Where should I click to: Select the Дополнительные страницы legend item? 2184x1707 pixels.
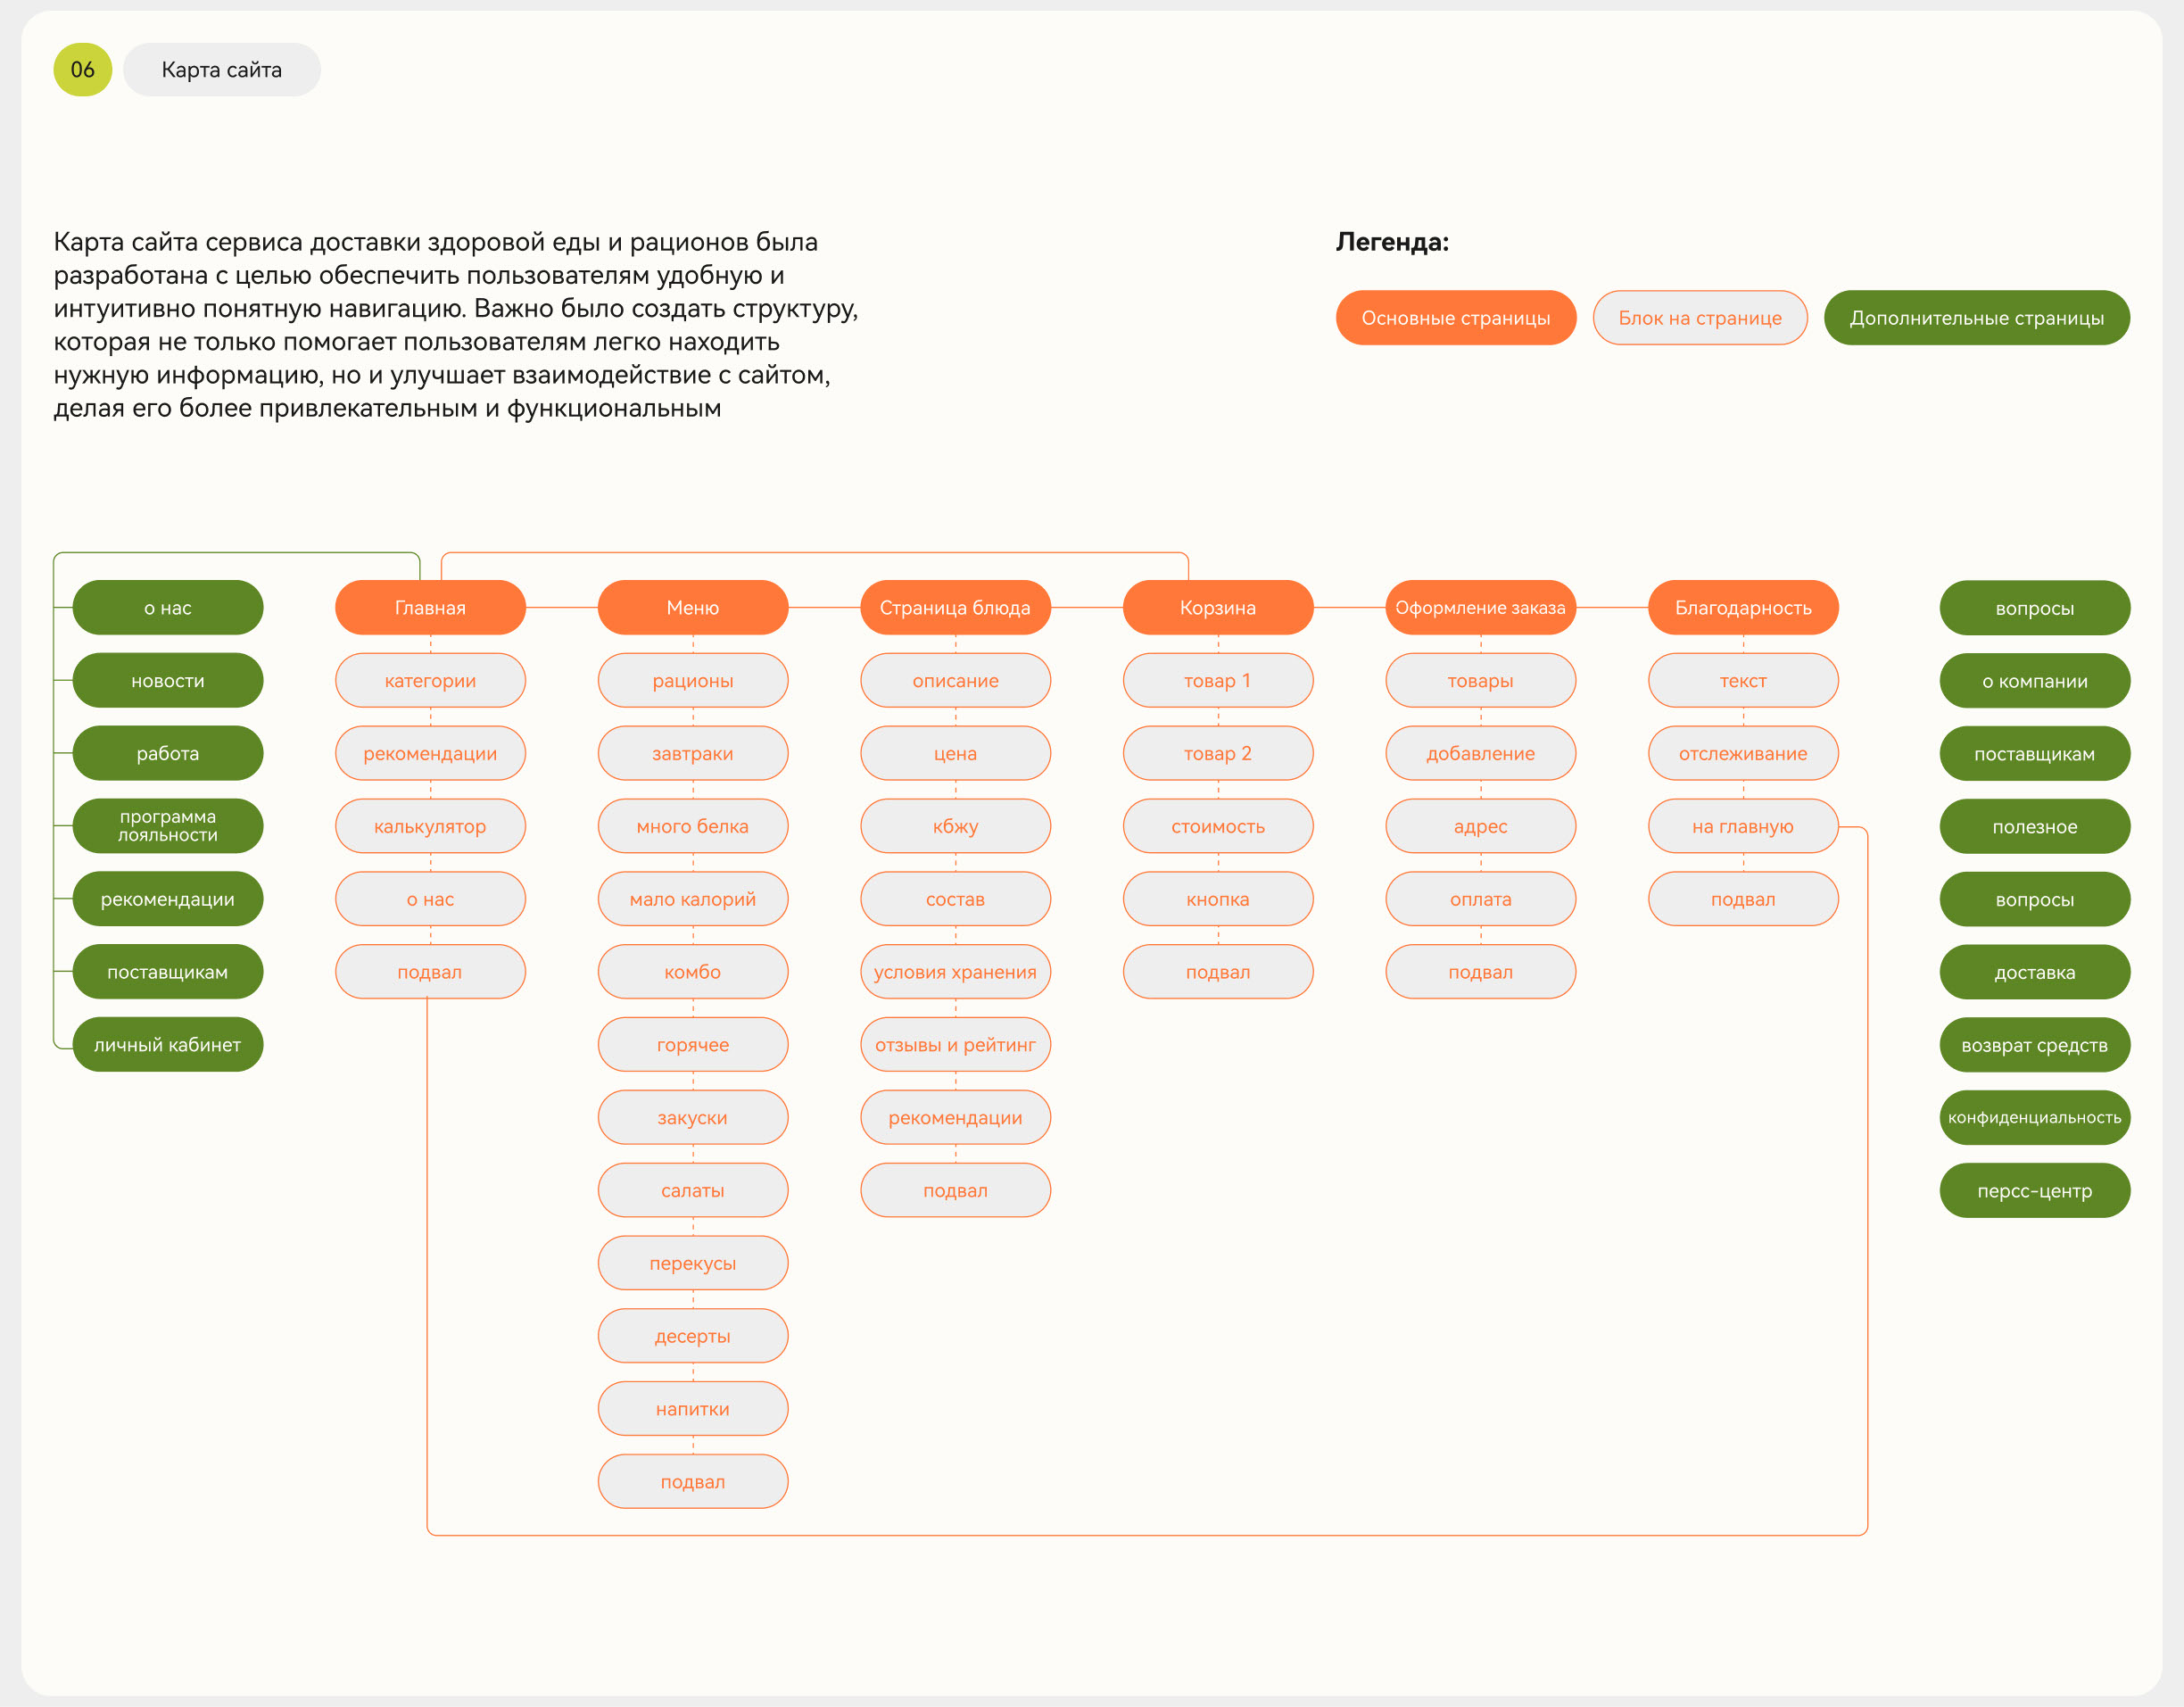[1976, 317]
